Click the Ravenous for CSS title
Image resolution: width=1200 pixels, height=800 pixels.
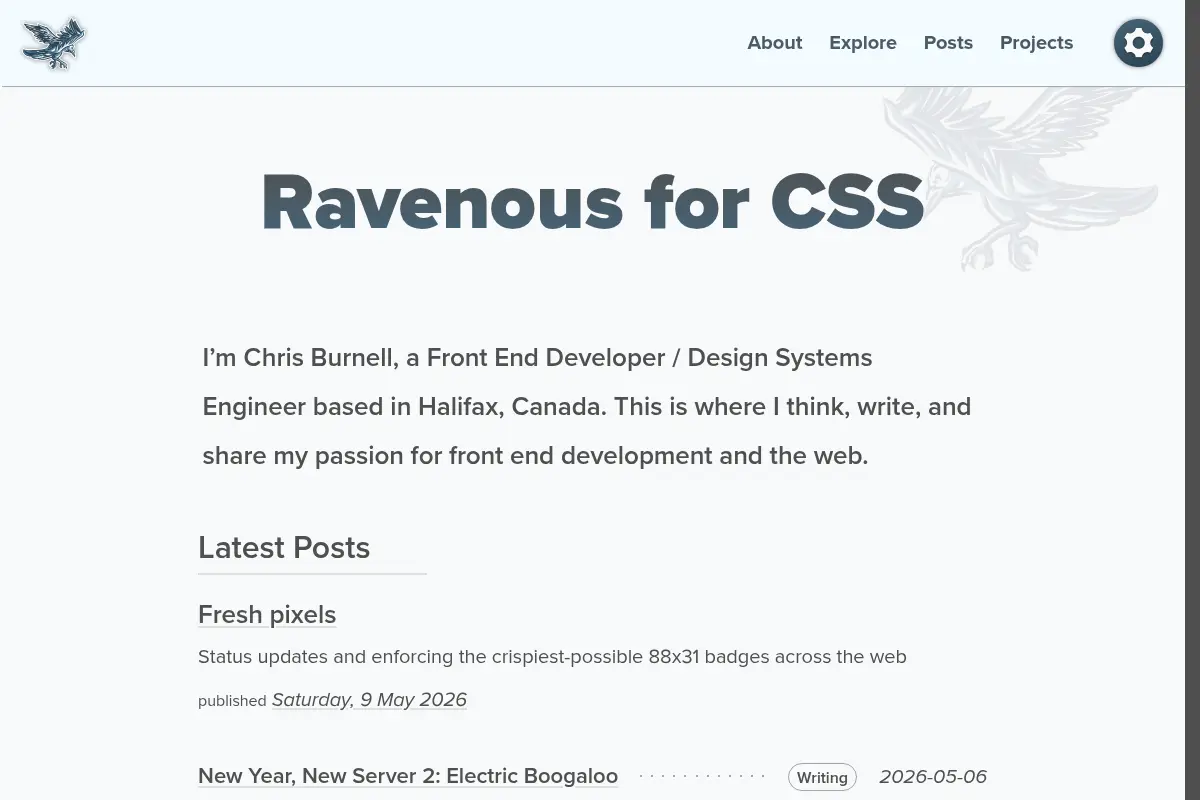click(x=592, y=202)
